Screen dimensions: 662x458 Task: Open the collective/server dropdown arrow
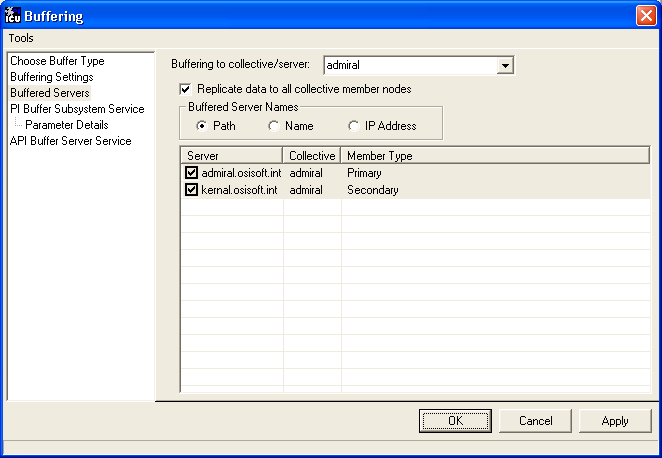505,65
